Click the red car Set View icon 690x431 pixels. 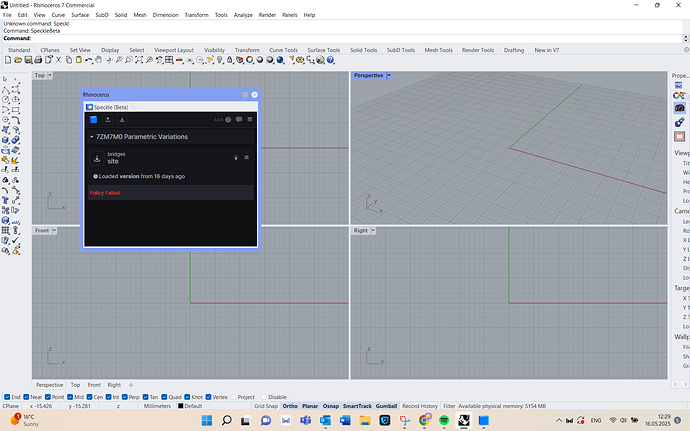coord(180,60)
